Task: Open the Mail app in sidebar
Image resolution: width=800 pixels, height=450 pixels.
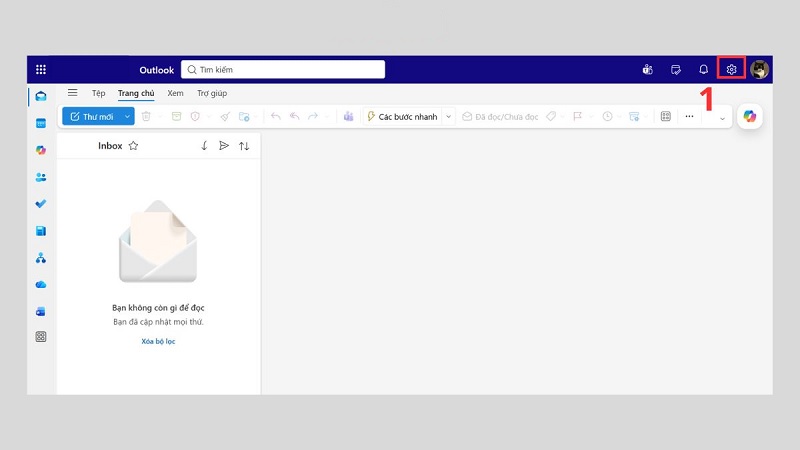Action: click(41, 96)
